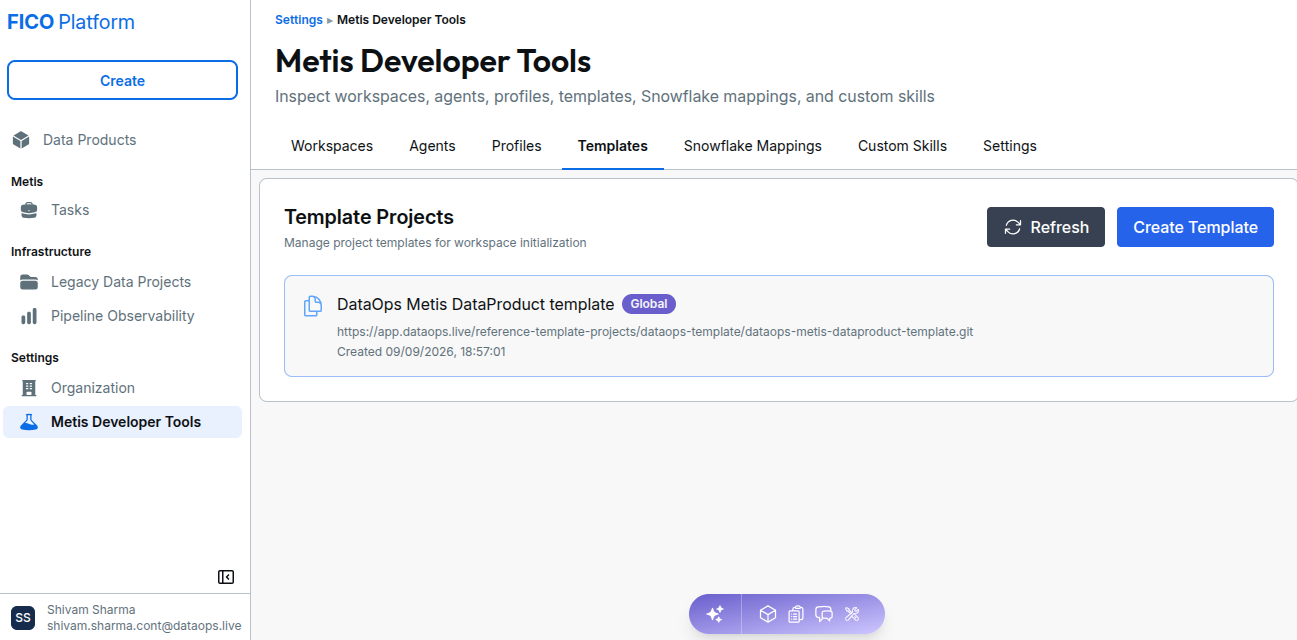The image size is (1297, 640).
Task: Switch to the Workspaces tab
Action: (x=332, y=146)
